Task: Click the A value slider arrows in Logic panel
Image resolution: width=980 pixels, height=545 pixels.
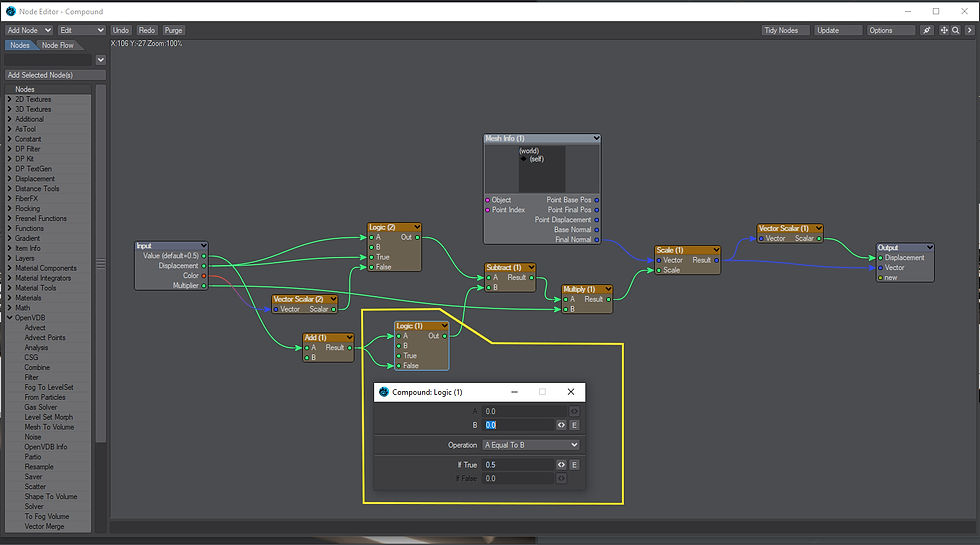Action: click(x=574, y=411)
